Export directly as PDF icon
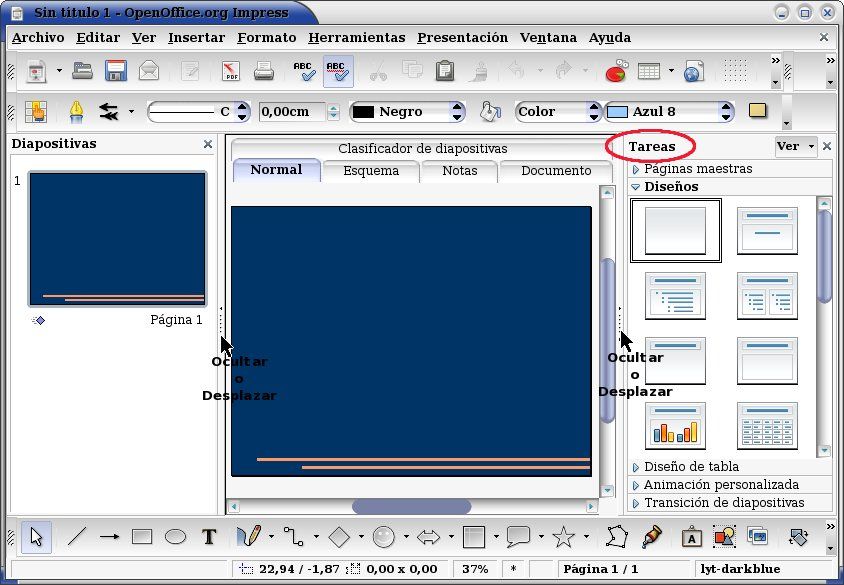 click(231, 71)
